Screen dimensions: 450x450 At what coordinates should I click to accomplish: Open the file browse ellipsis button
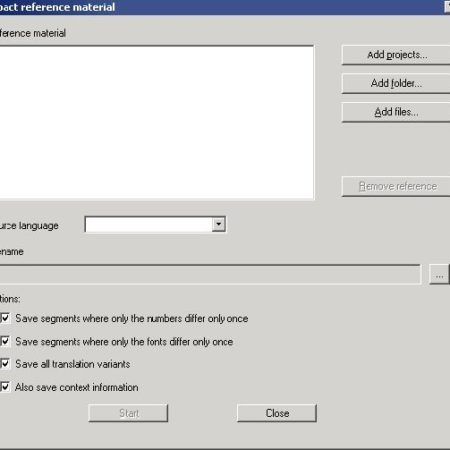tap(439, 275)
